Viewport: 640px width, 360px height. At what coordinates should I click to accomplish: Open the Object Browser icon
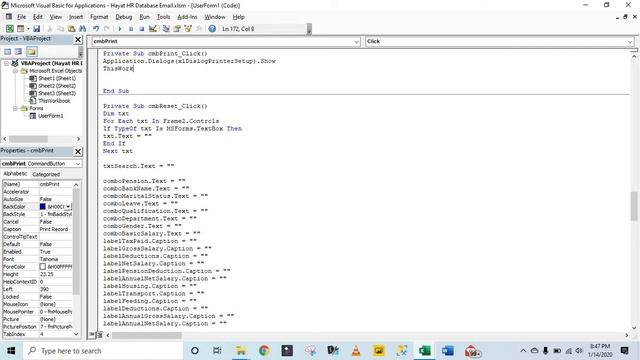click(x=188, y=29)
